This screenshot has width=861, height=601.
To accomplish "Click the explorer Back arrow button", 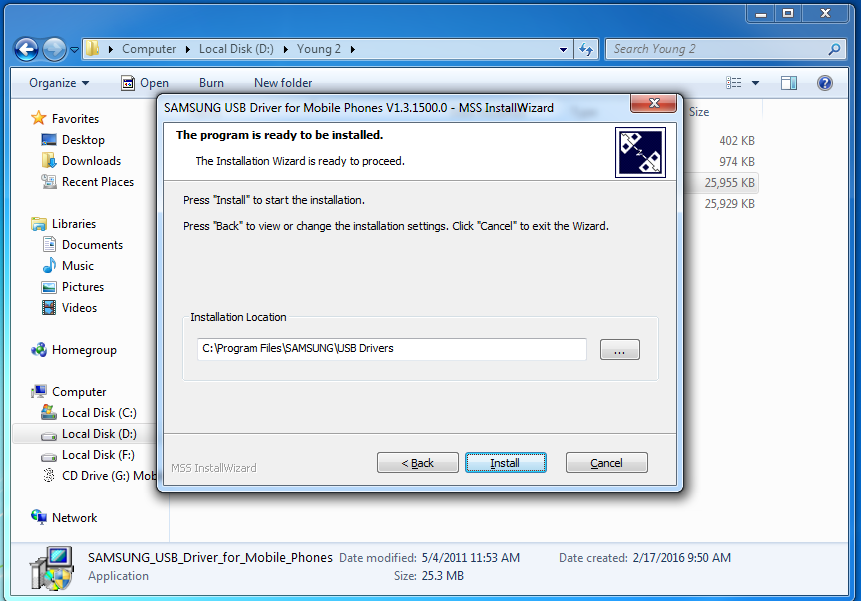I will (x=26, y=50).
